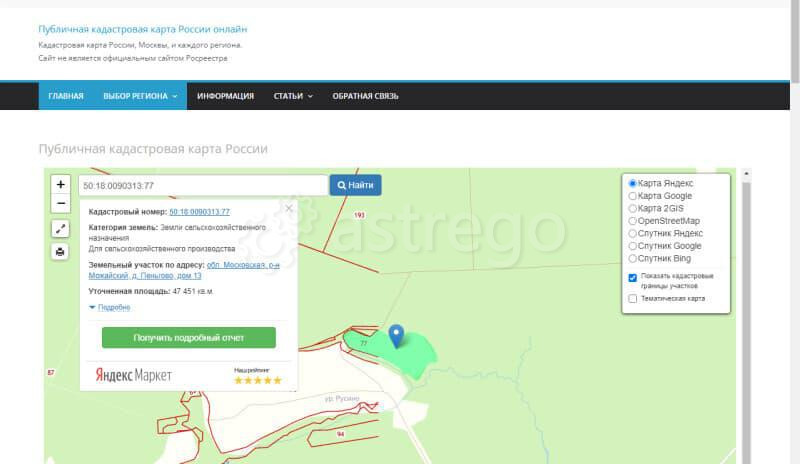Open the Можайский Пеньгово address link

(x=184, y=271)
